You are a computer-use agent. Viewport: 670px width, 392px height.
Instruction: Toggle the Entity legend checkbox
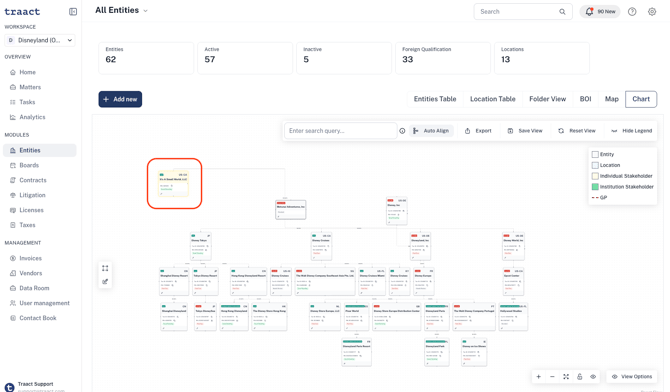(595, 154)
